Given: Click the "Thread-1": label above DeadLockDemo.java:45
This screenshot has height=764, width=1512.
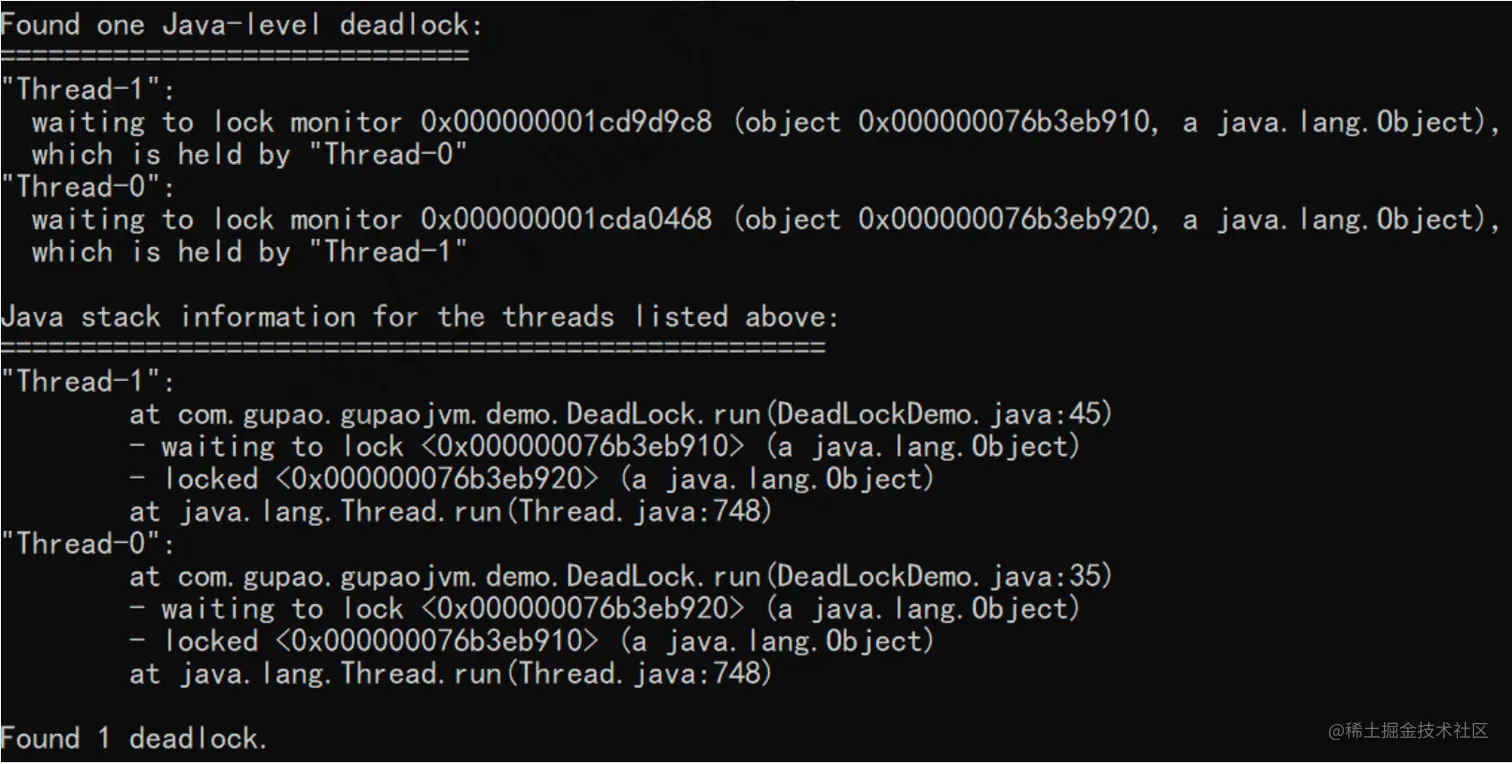Looking at the screenshot, I should (88, 382).
